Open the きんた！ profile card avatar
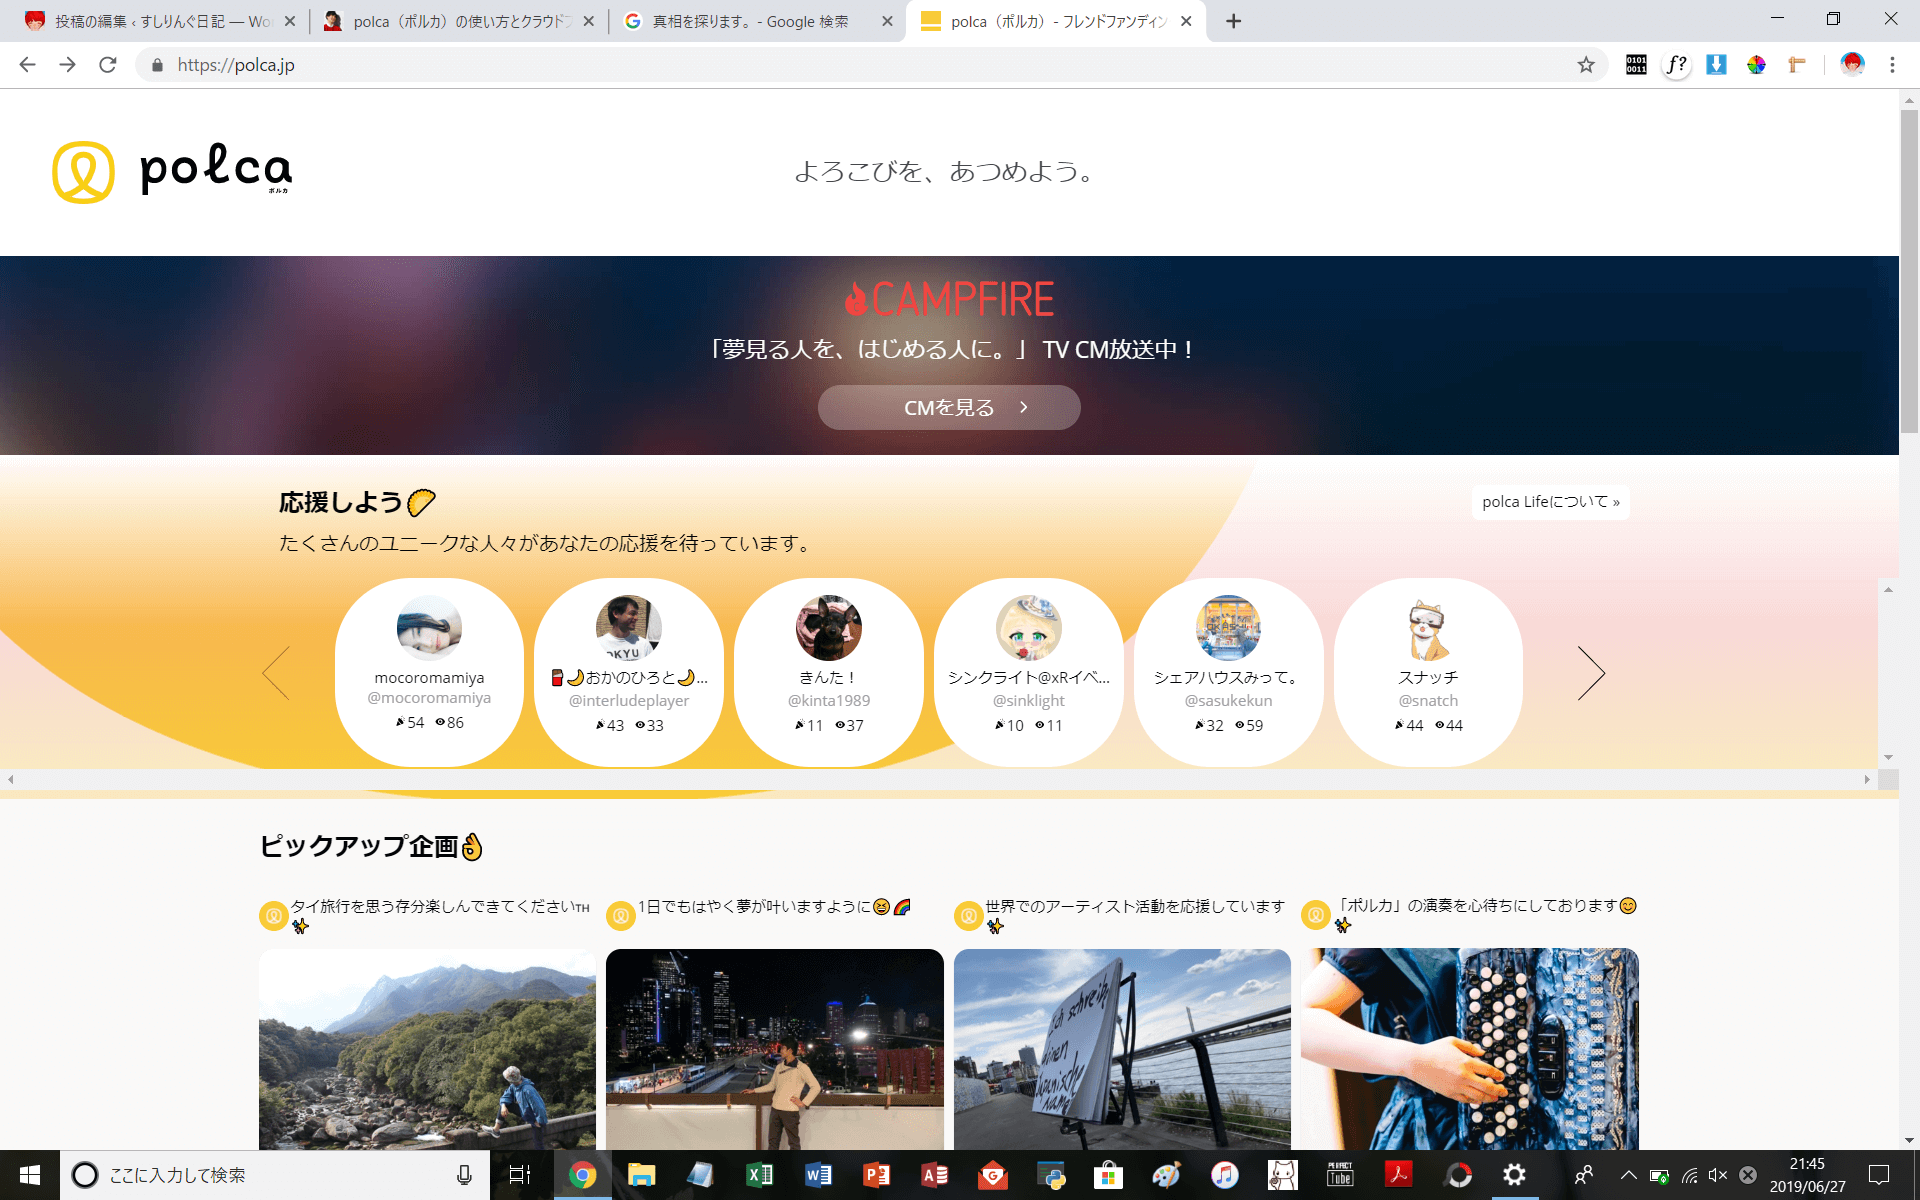This screenshot has height=1200, width=1920. (x=829, y=628)
